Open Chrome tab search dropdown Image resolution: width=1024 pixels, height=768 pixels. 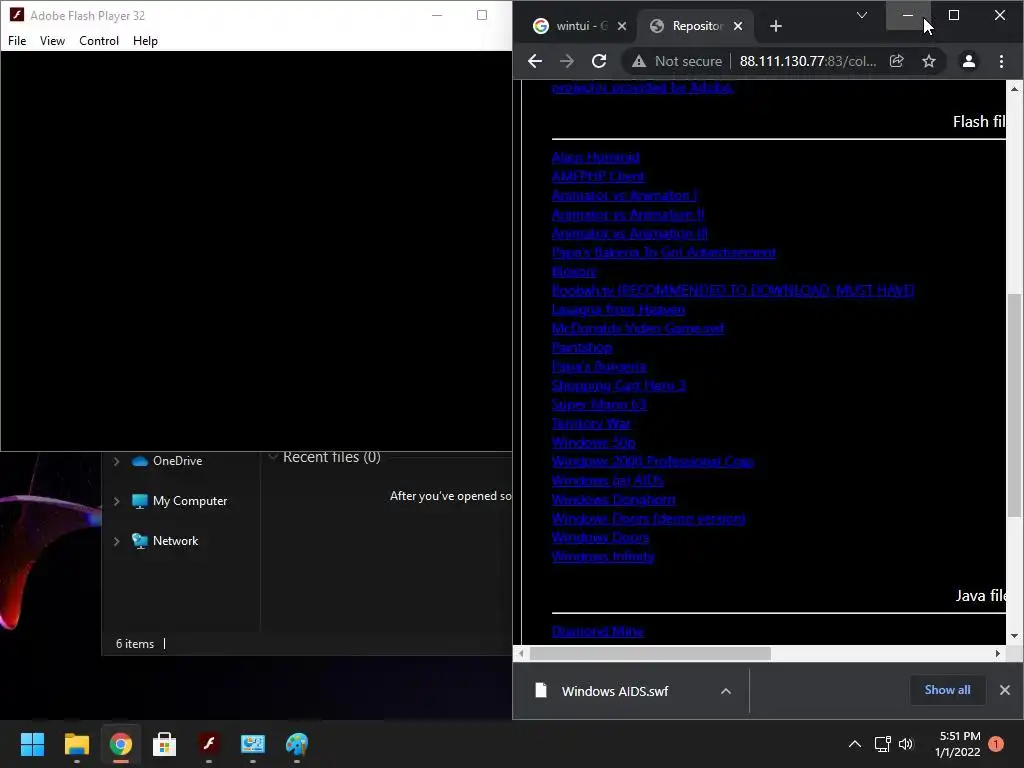pyautogui.click(x=861, y=15)
